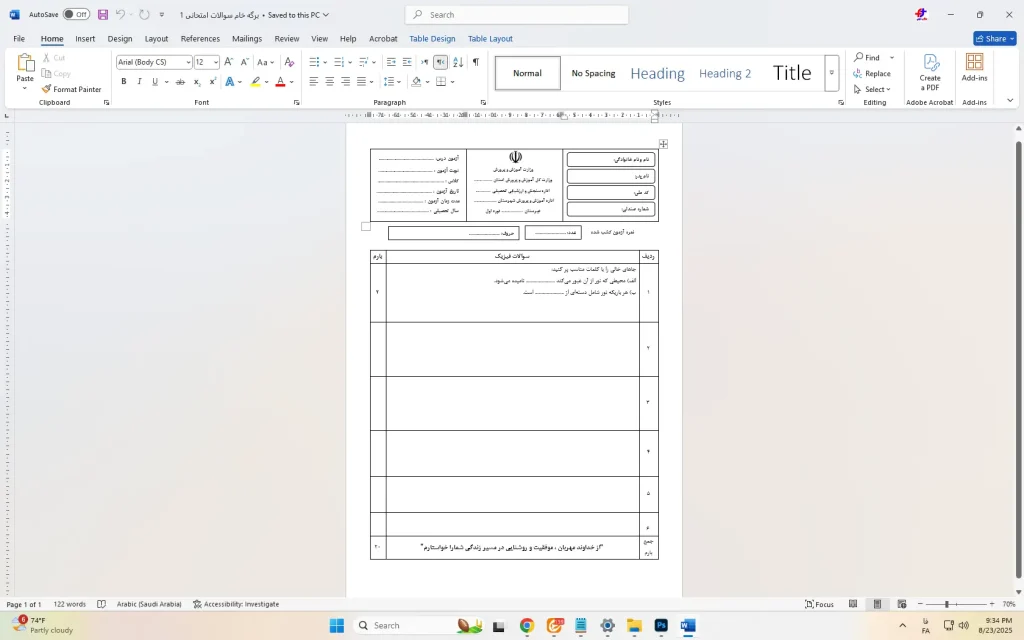The image size is (1024, 640).
Task: Open the File menu
Action: [19, 39]
